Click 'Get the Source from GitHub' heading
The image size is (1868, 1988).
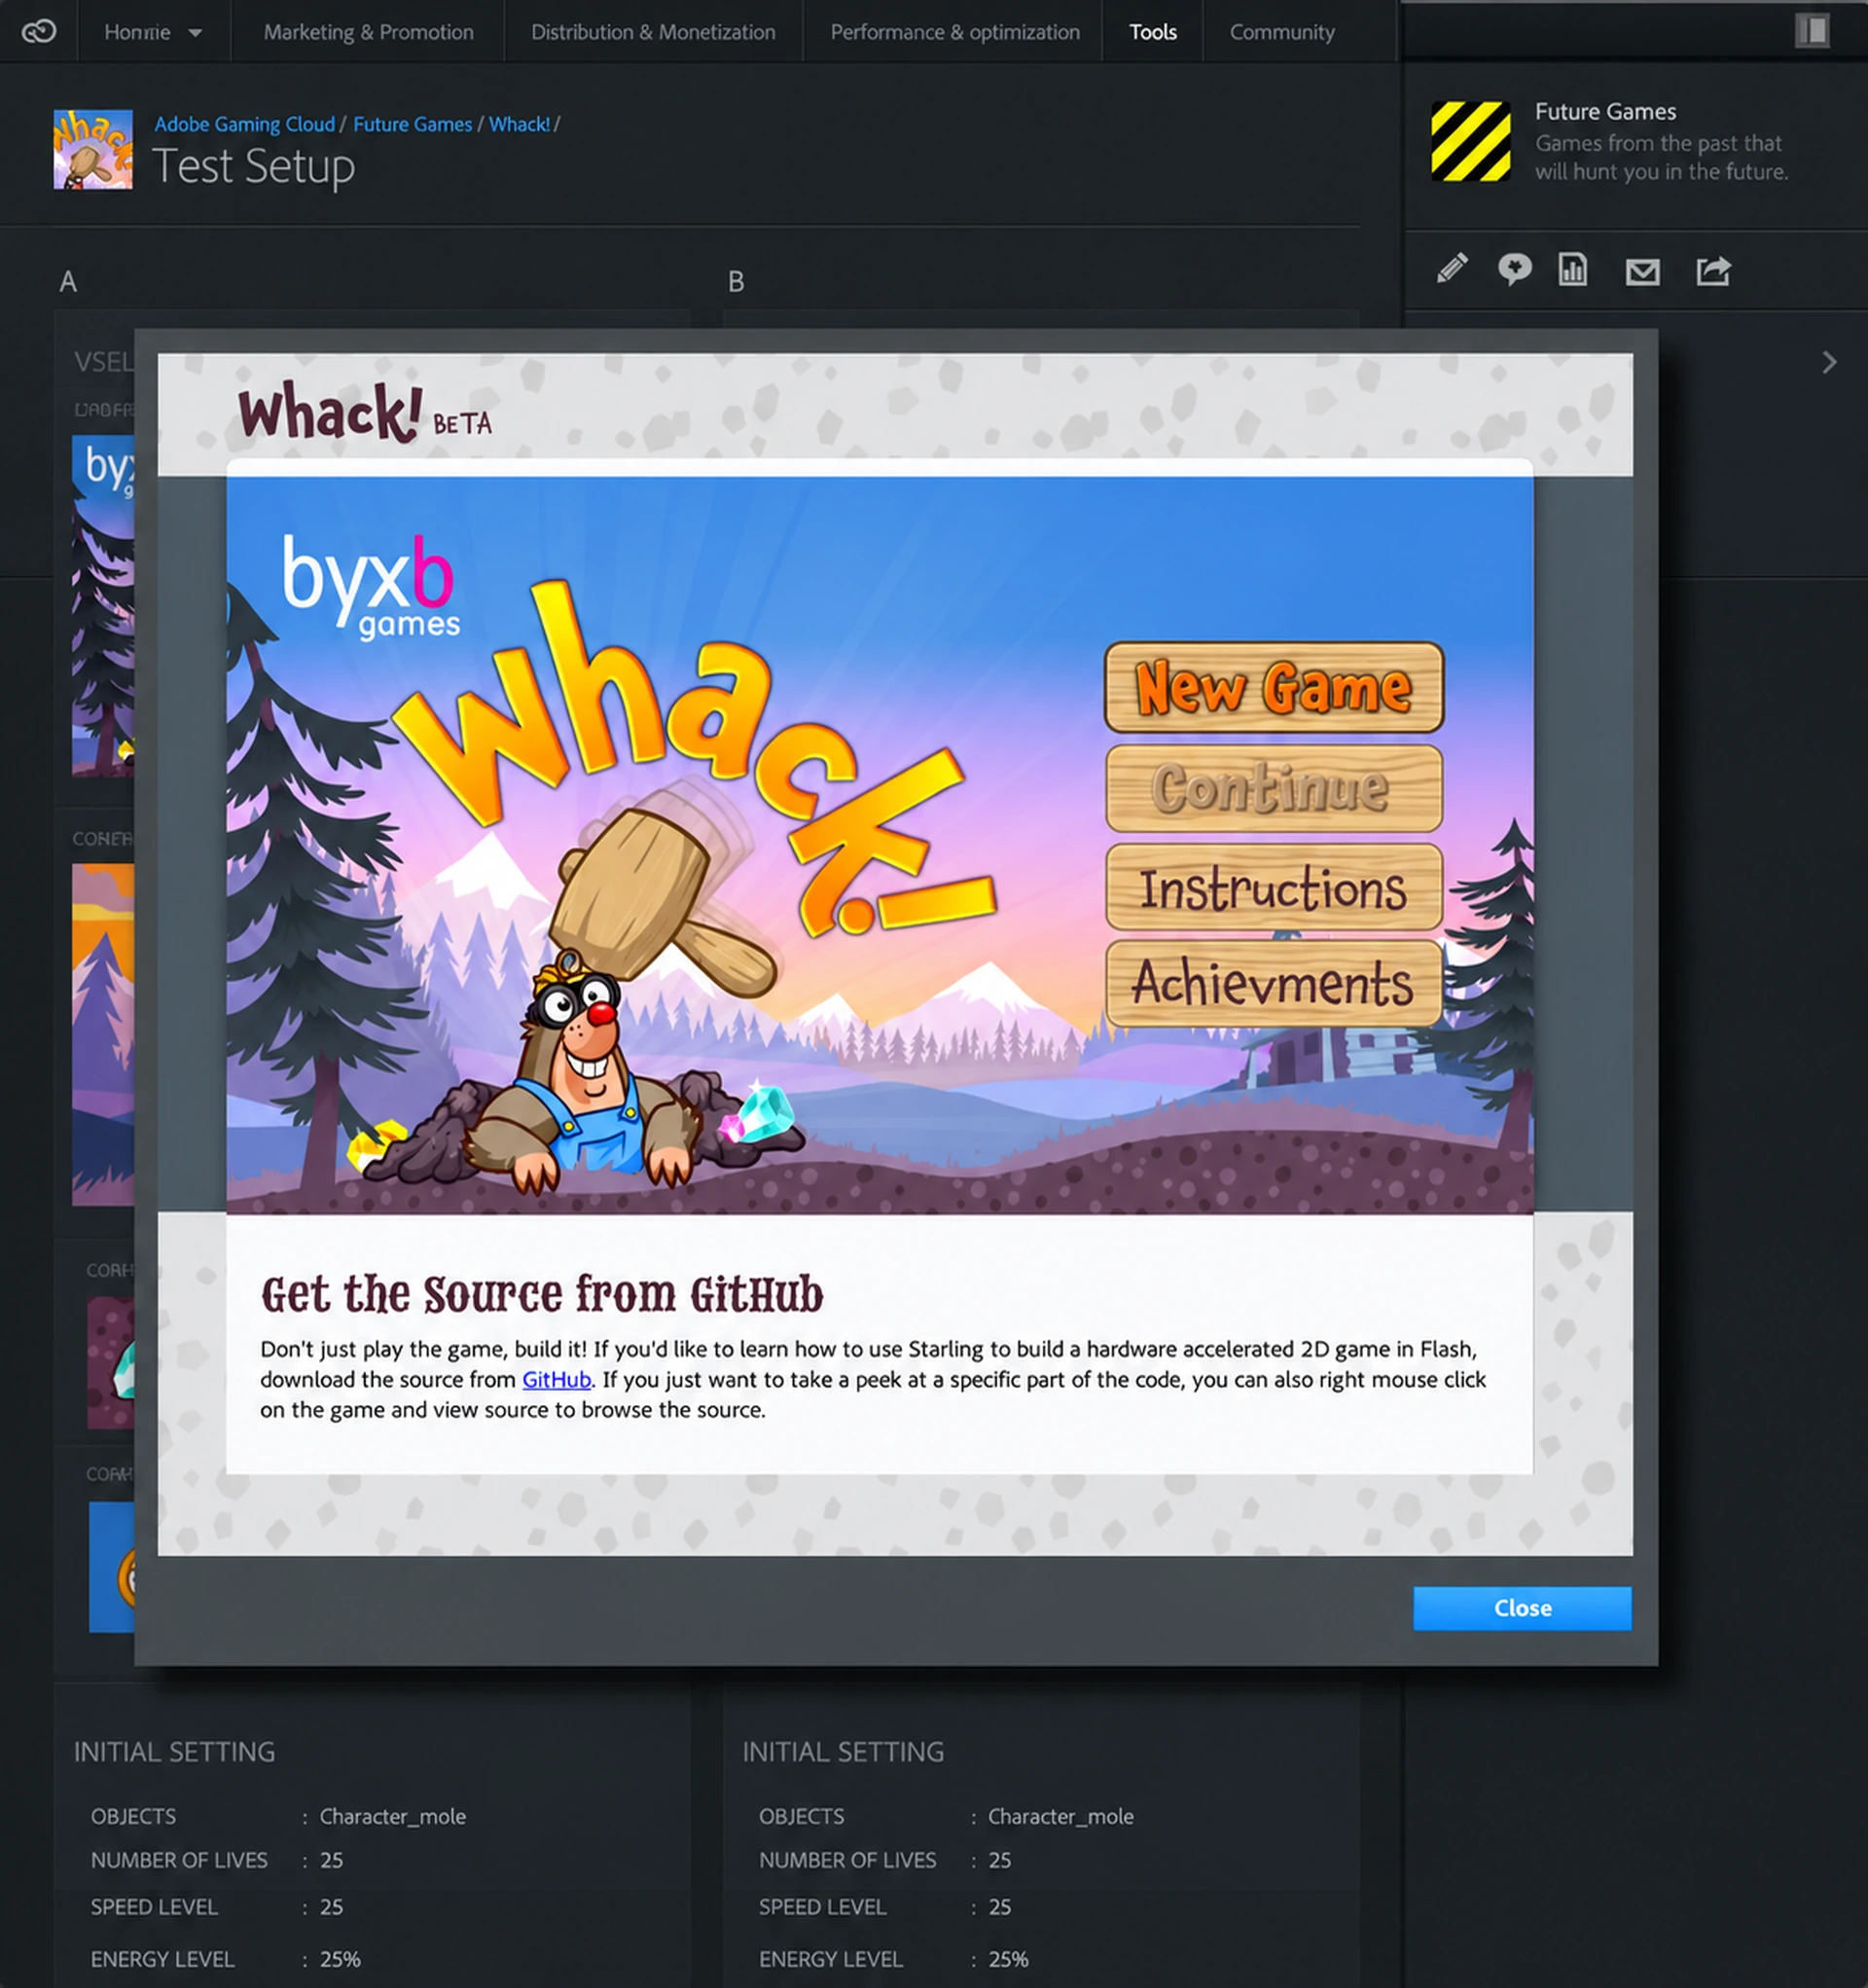pyautogui.click(x=542, y=1294)
